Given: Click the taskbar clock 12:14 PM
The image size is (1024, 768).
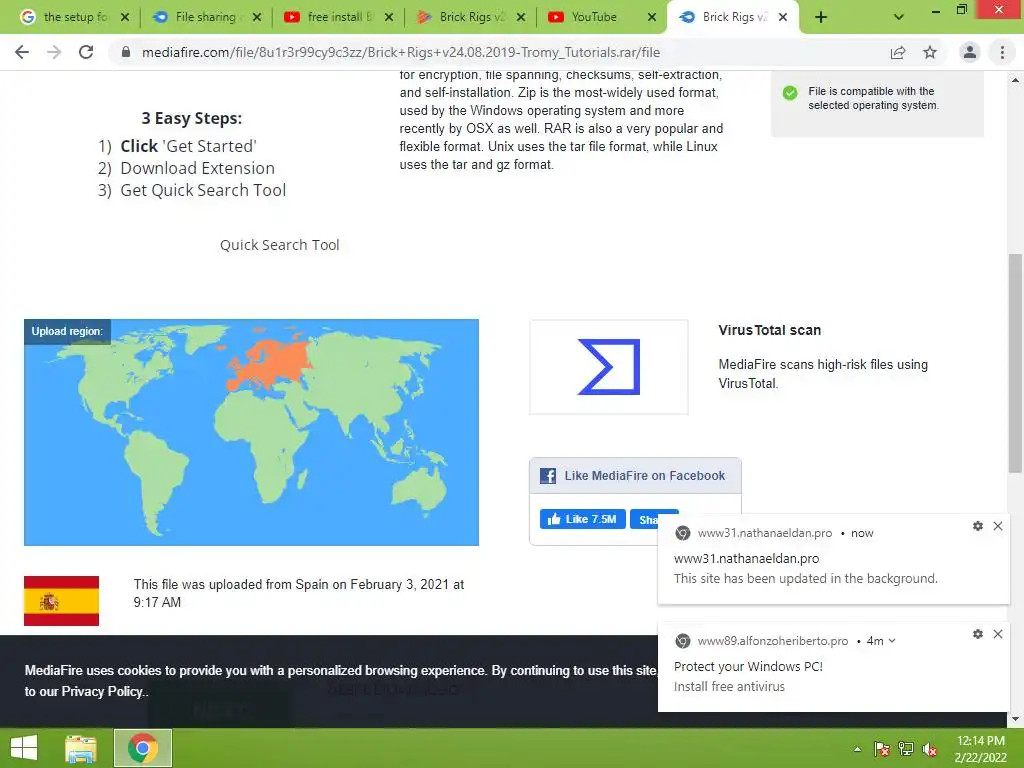Looking at the screenshot, I should tap(980, 741).
